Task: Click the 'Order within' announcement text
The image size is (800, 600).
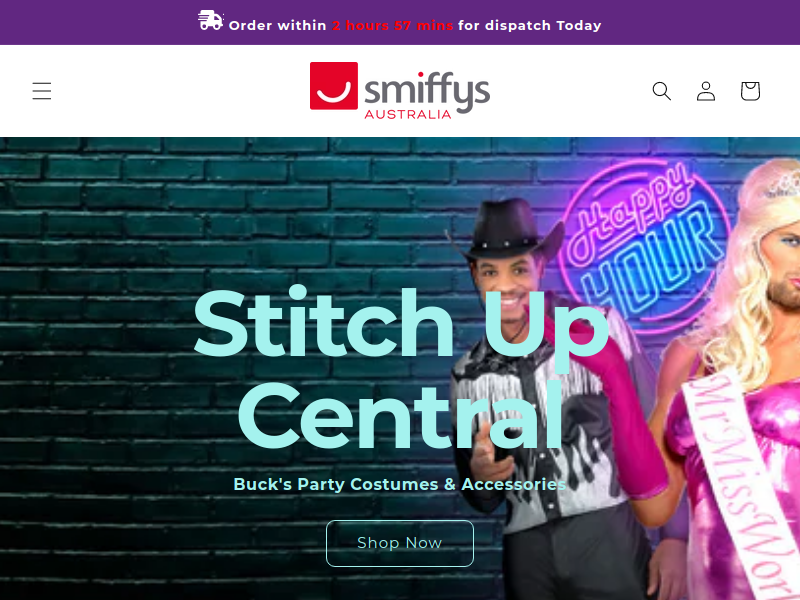Action: (x=278, y=26)
